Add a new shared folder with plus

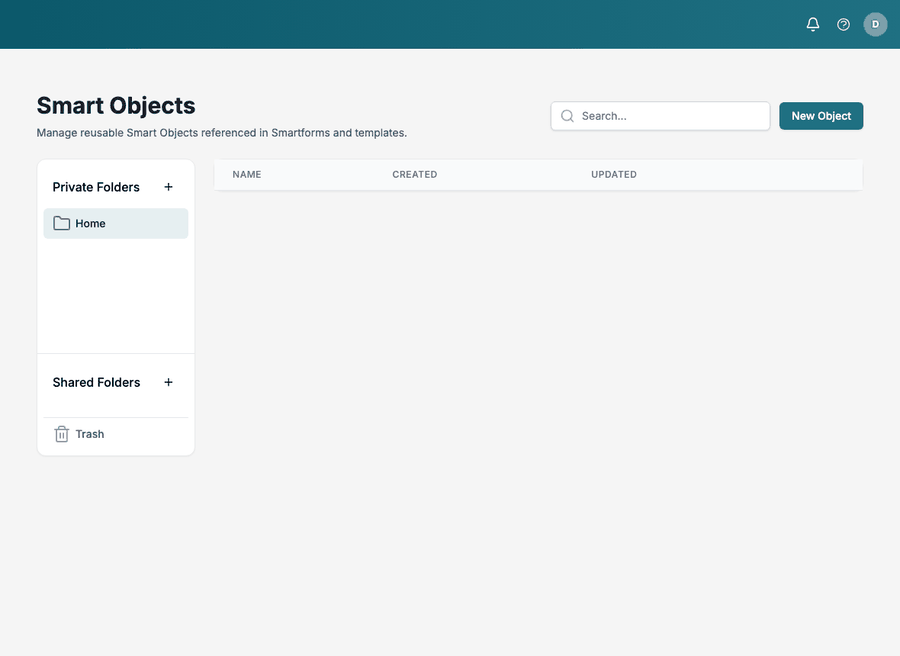tap(168, 382)
